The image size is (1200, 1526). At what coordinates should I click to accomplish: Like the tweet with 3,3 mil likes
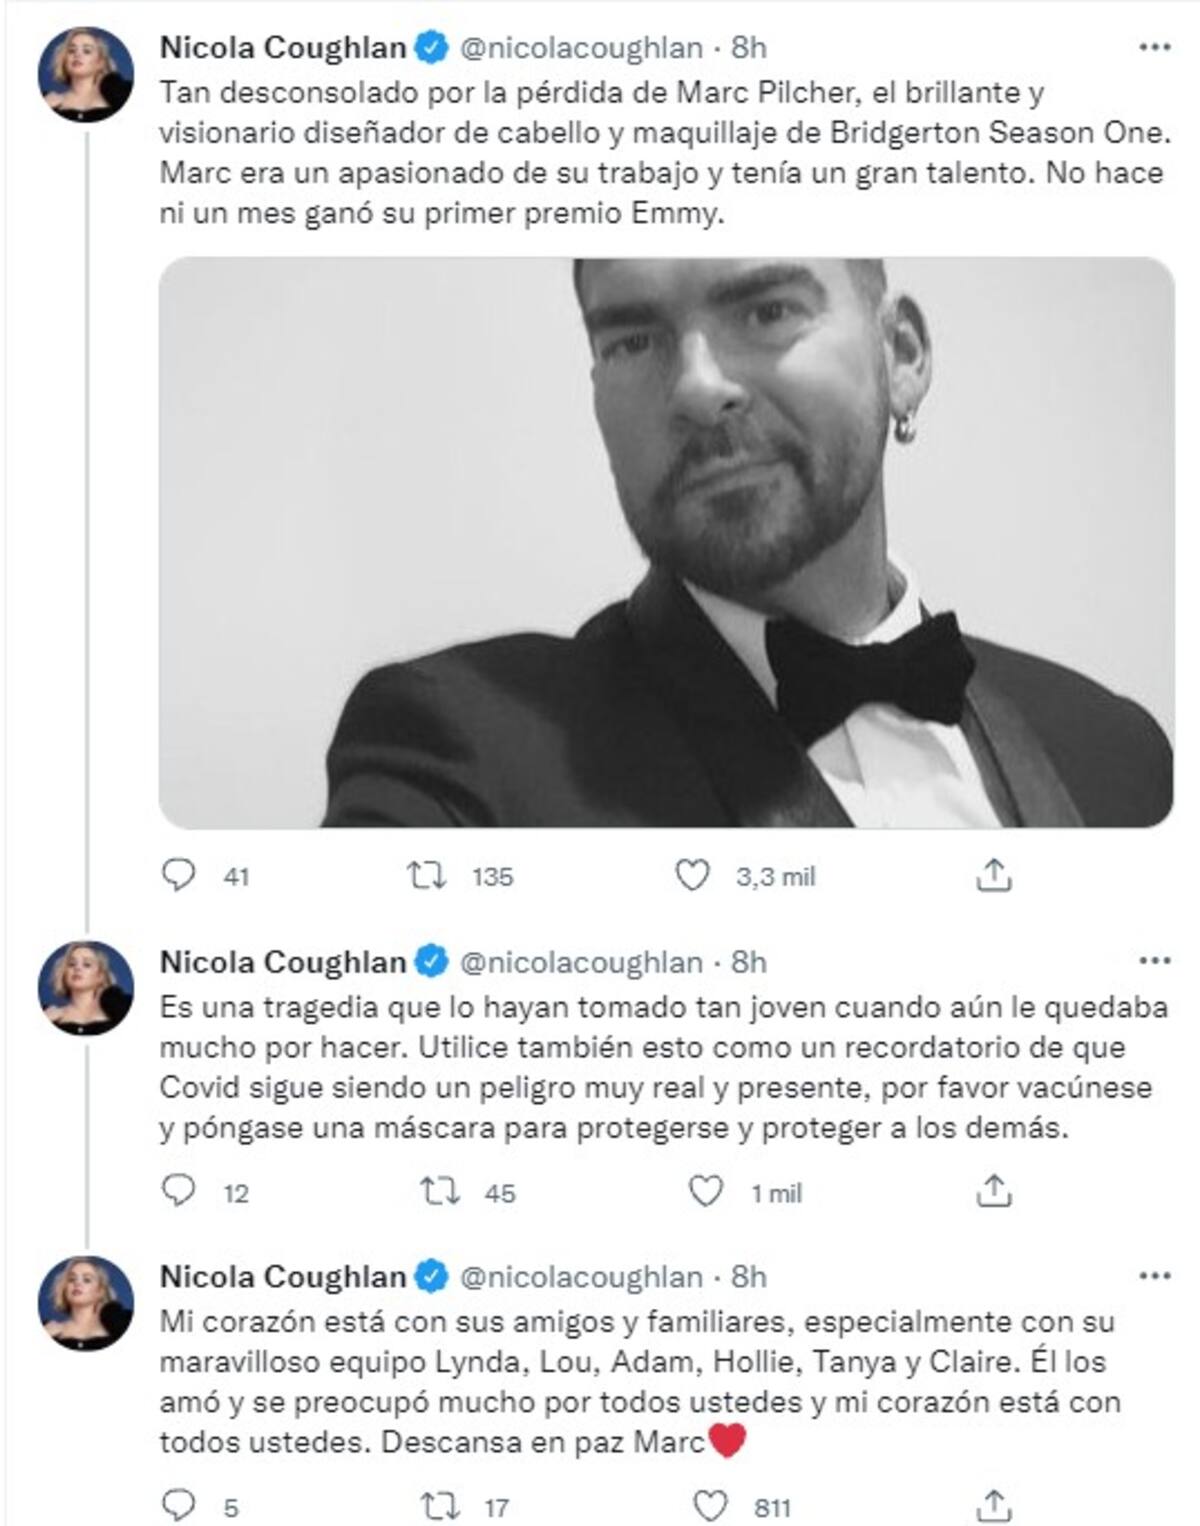692,876
